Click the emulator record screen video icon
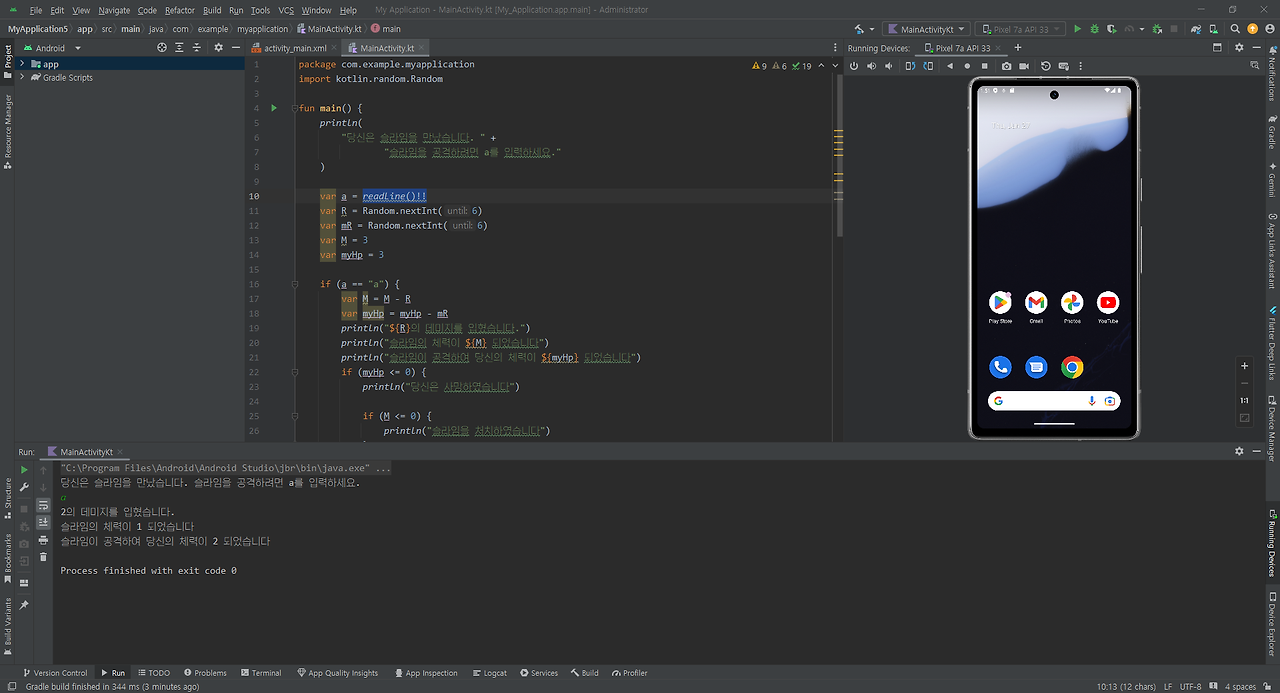Viewport: 1280px width, 693px height. pos(1025,66)
